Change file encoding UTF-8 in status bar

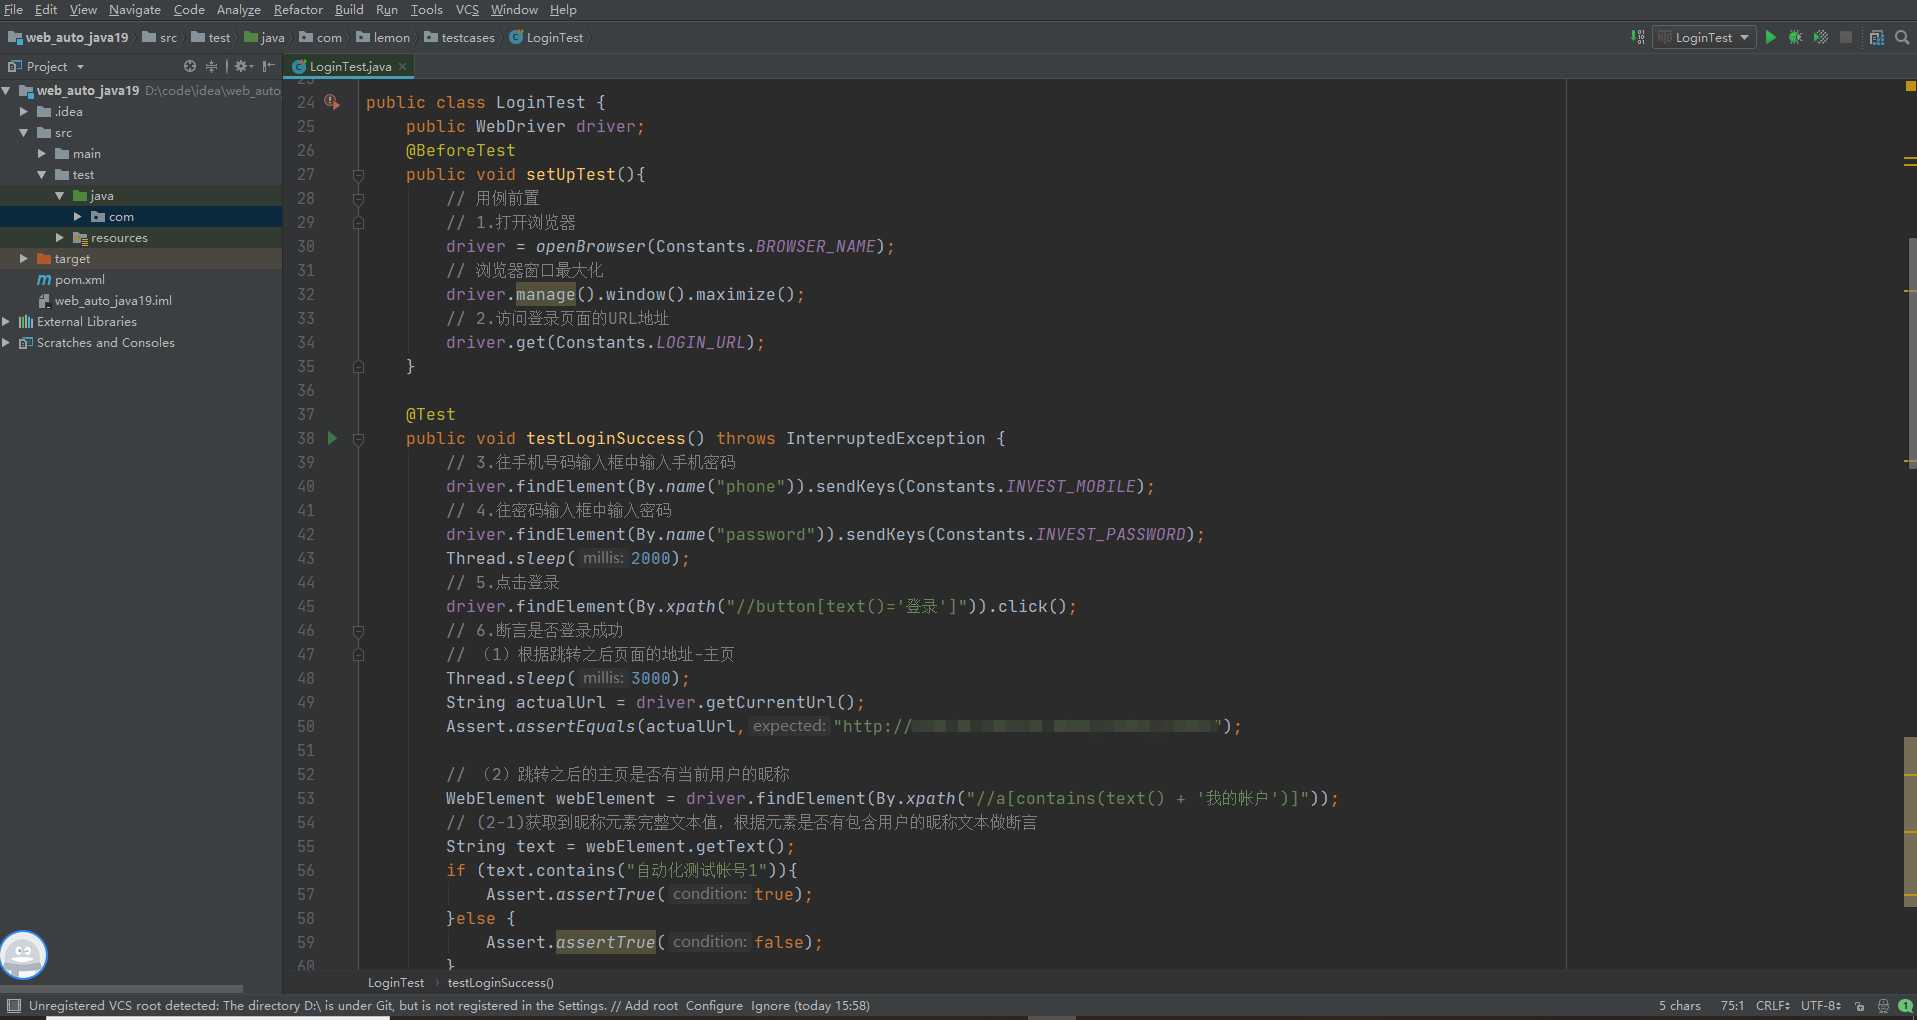coord(1820,1006)
